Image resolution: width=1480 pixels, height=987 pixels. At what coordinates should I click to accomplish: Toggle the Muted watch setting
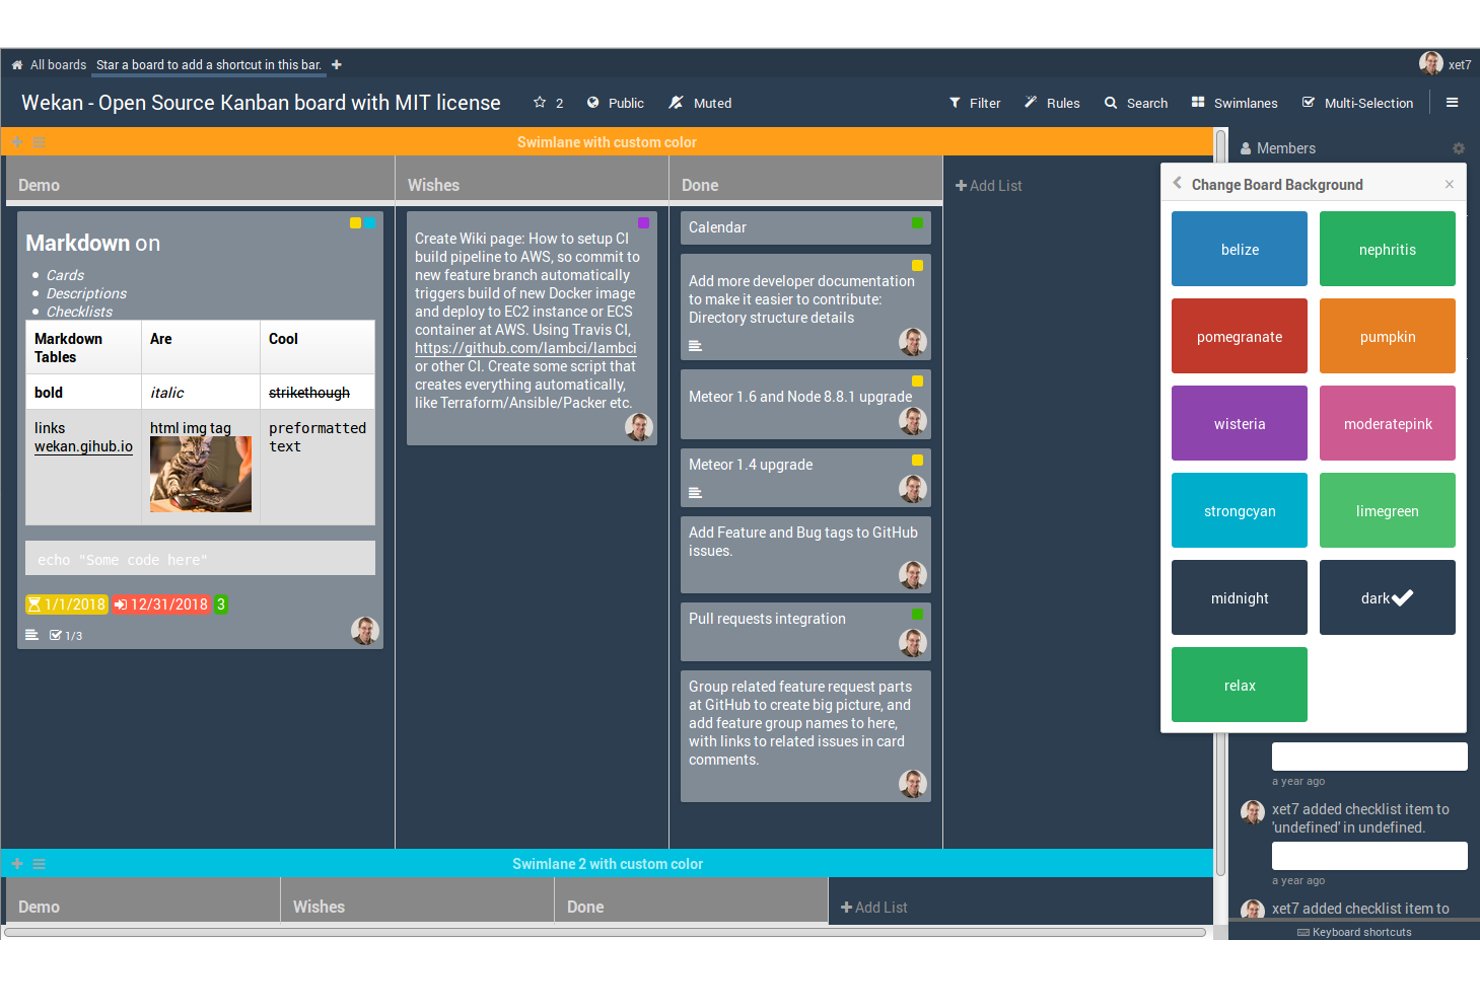(700, 103)
